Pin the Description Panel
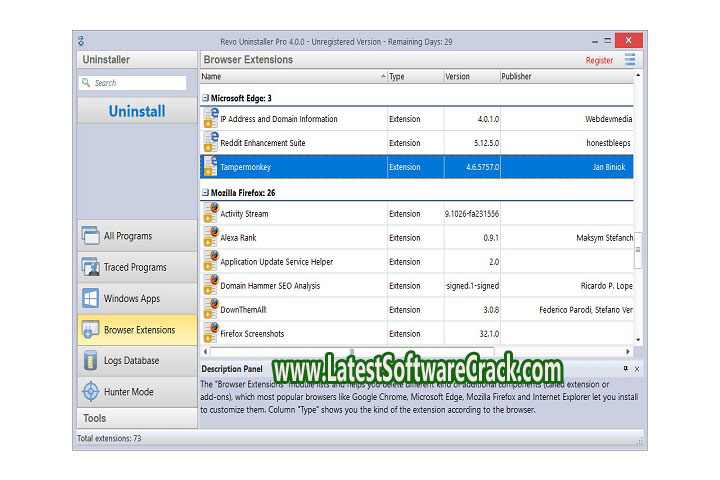 (625, 368)
